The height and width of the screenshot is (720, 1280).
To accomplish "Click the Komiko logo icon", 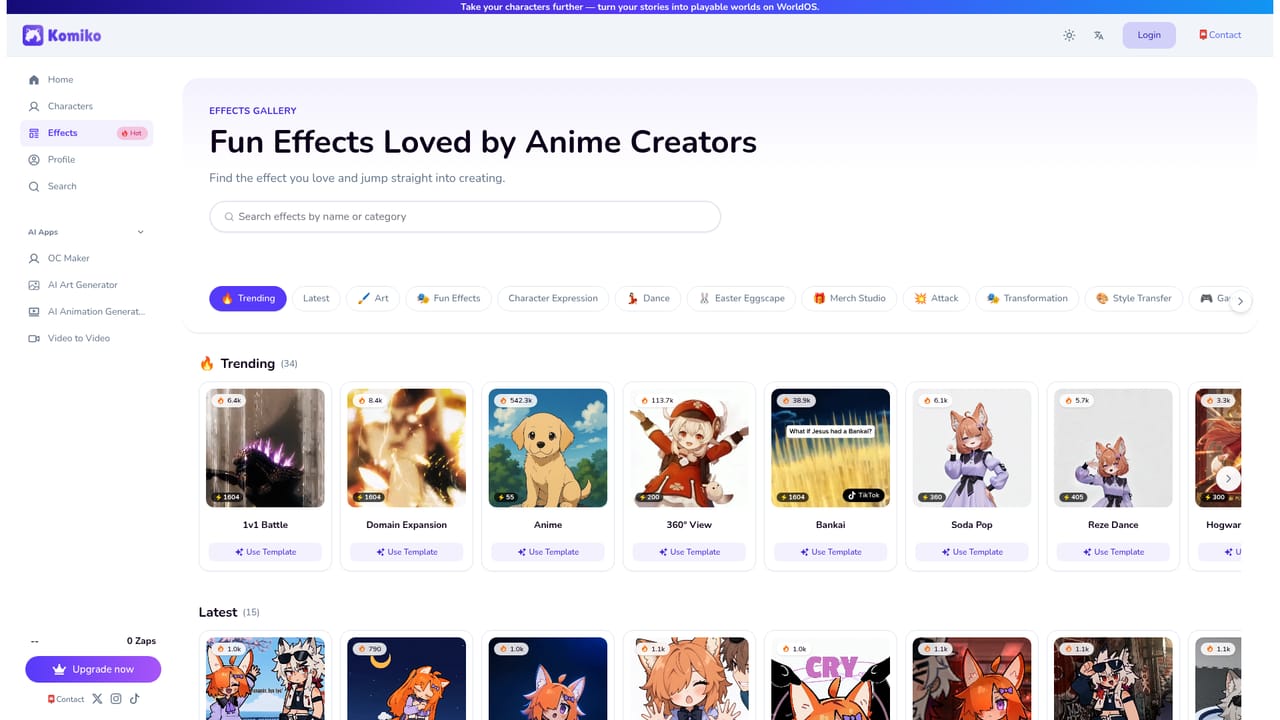I will [34, 36].
